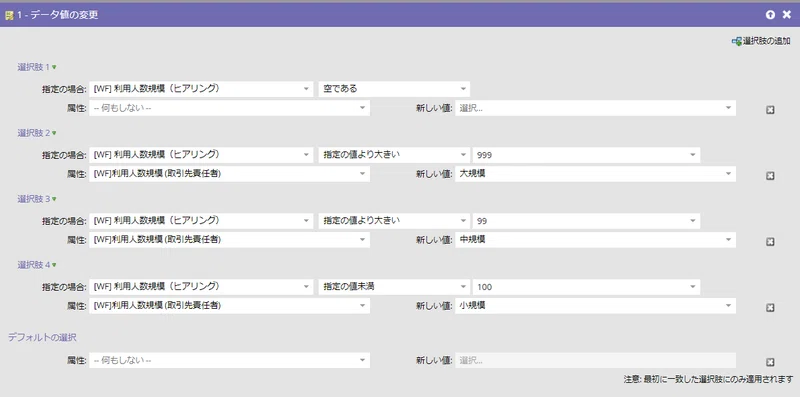Click the 999 value field
Image resolution: width=800 pixels, height=397 pixels.
[x=586, y=155]
